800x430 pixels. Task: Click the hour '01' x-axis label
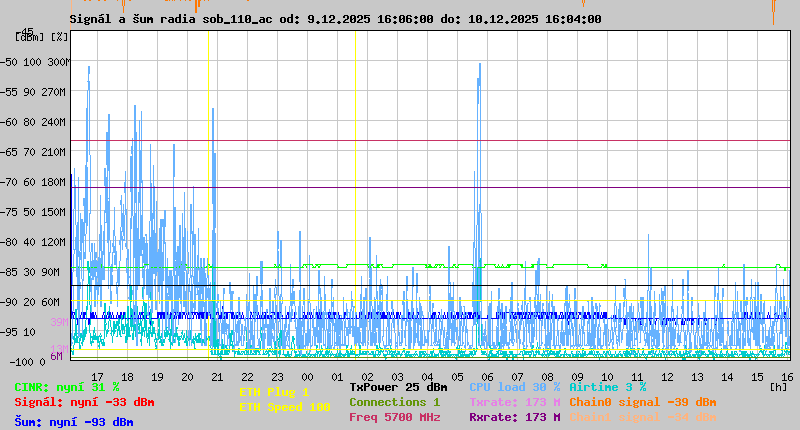[x=337, y=377]
